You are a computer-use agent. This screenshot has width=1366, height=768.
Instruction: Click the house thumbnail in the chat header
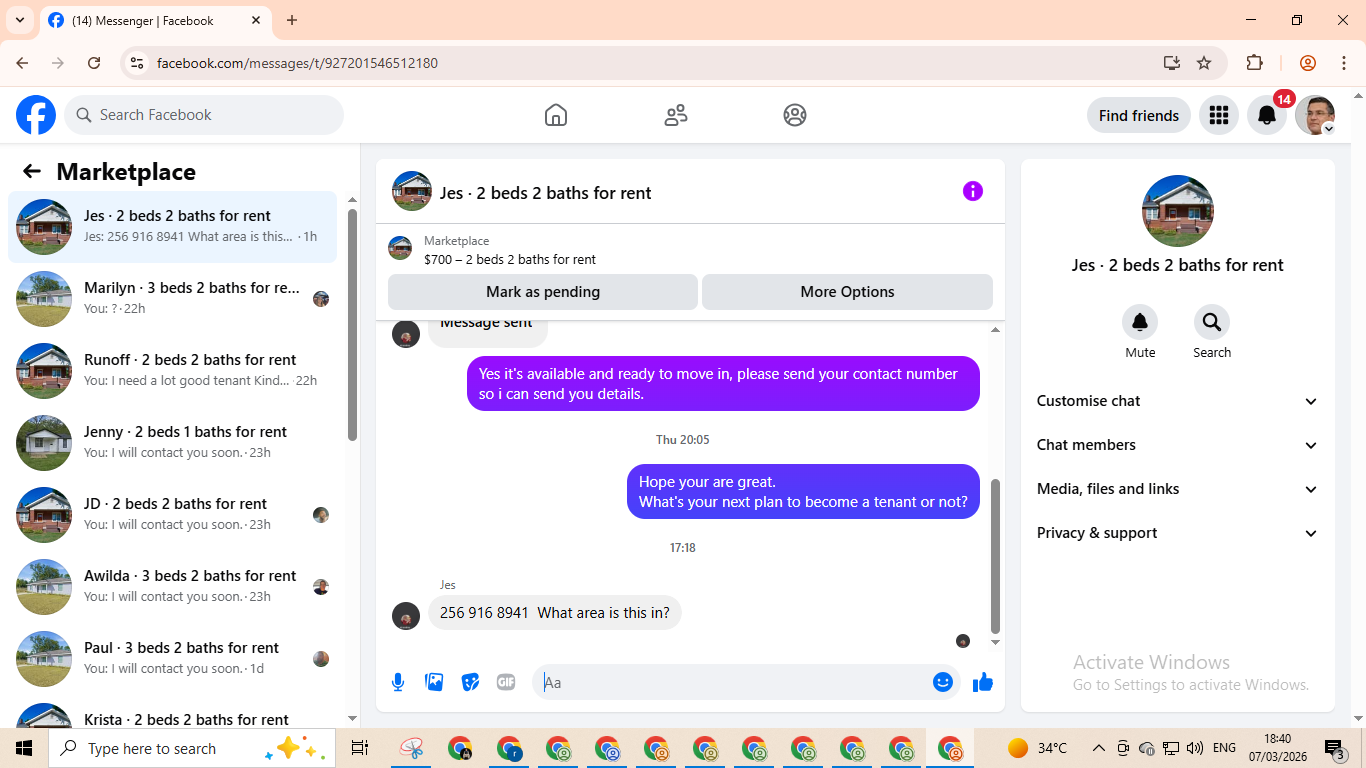pyautogui.click(x=412, y=191)
